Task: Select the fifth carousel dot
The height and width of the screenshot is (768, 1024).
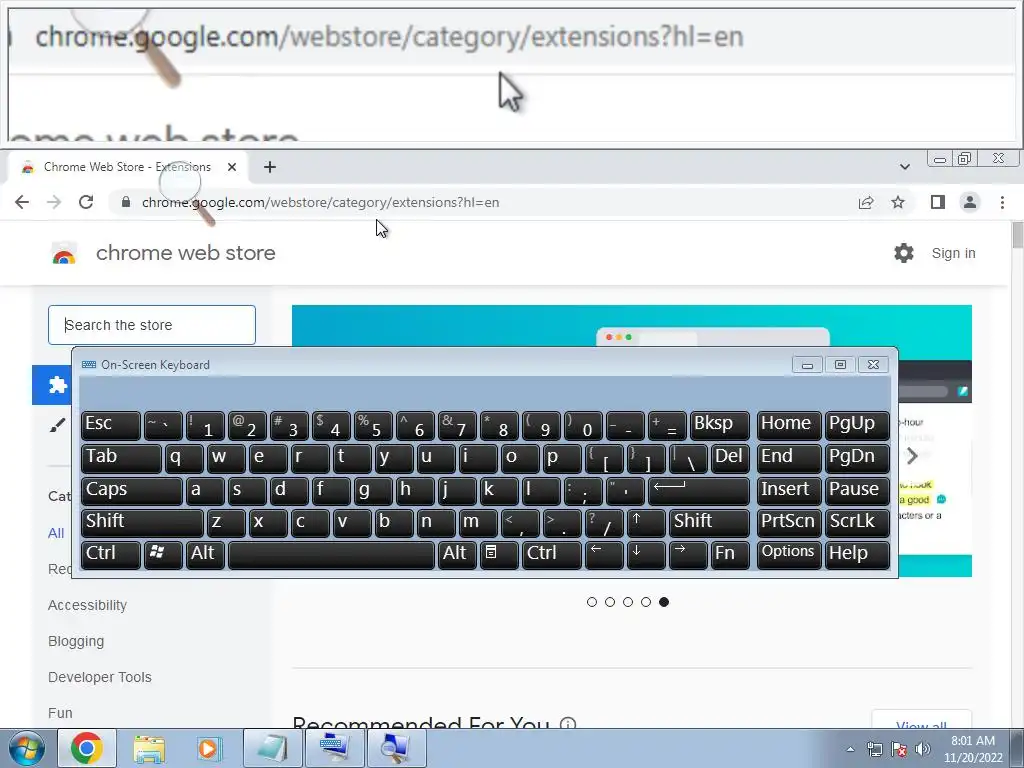Action: (x=664, y=602)
